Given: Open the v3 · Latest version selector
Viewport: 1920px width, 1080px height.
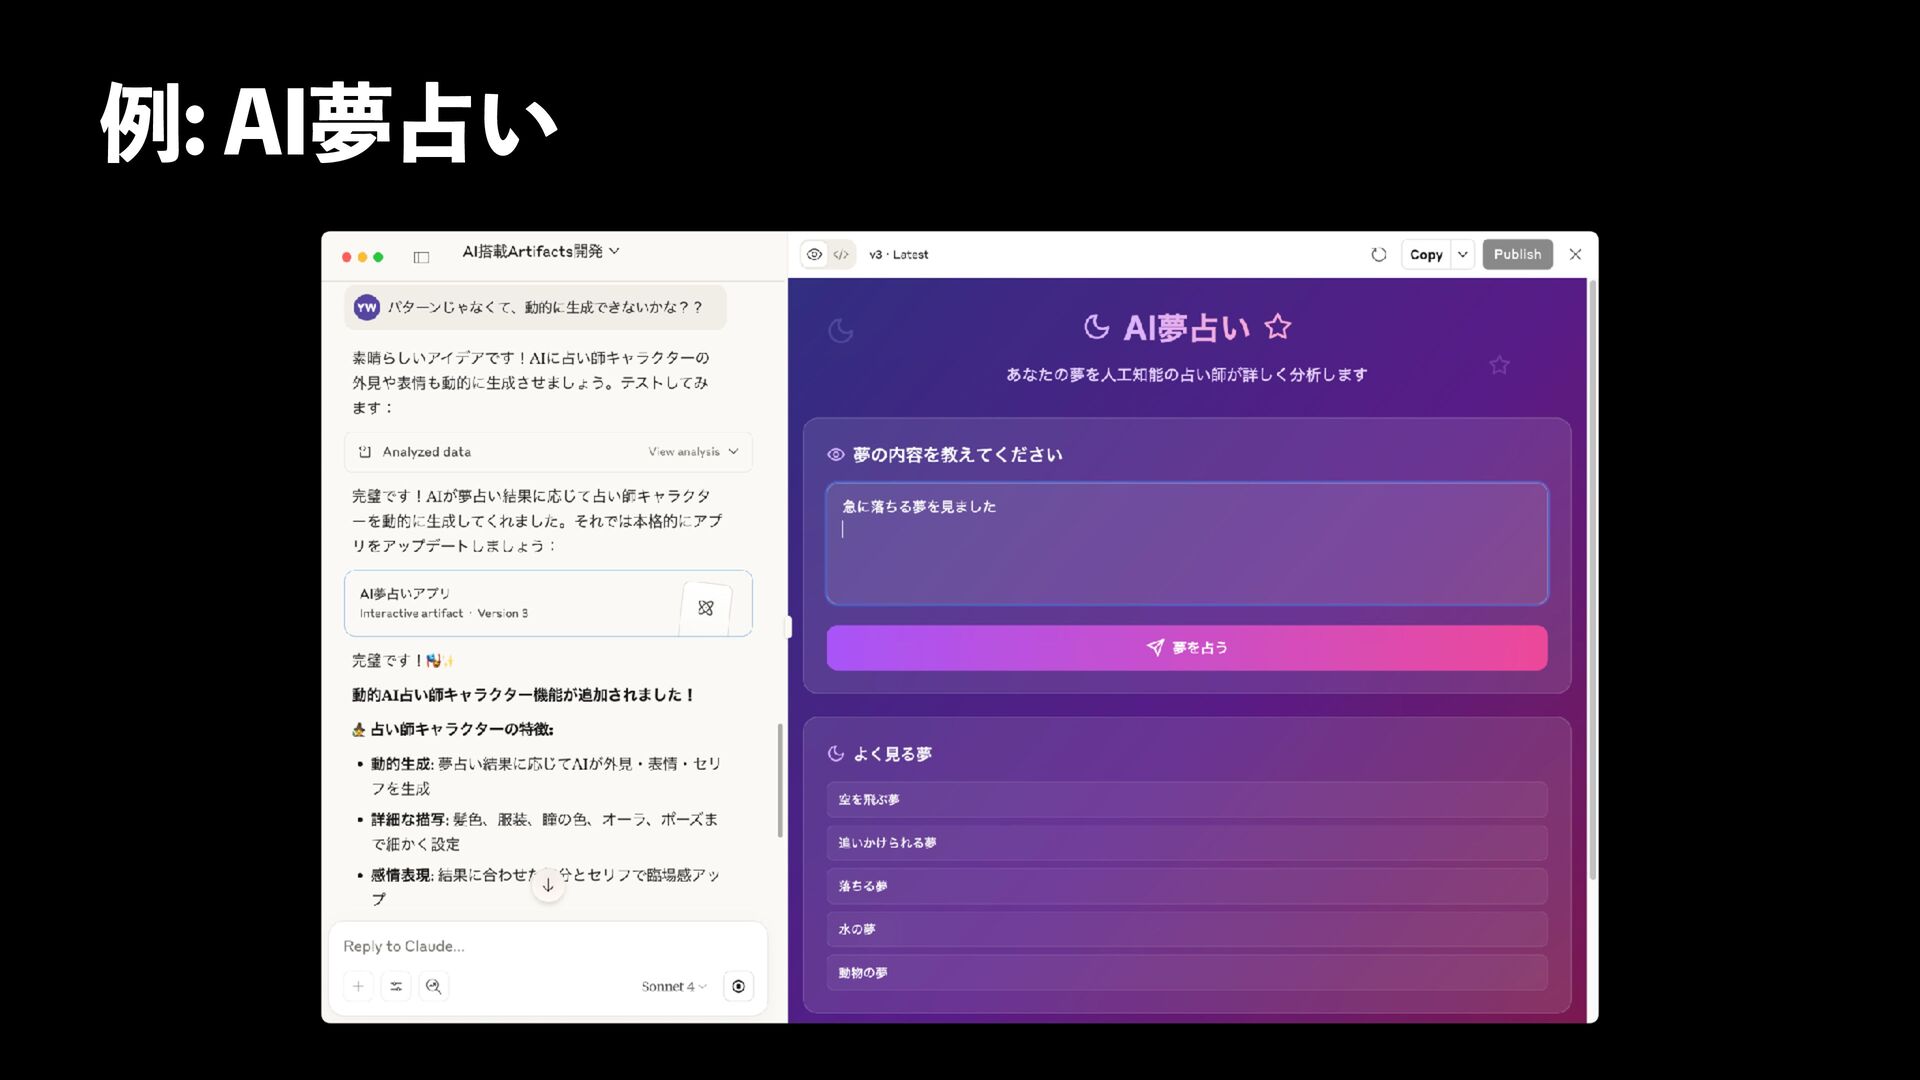Looking at the screenshot, I should tap(898, 255).
